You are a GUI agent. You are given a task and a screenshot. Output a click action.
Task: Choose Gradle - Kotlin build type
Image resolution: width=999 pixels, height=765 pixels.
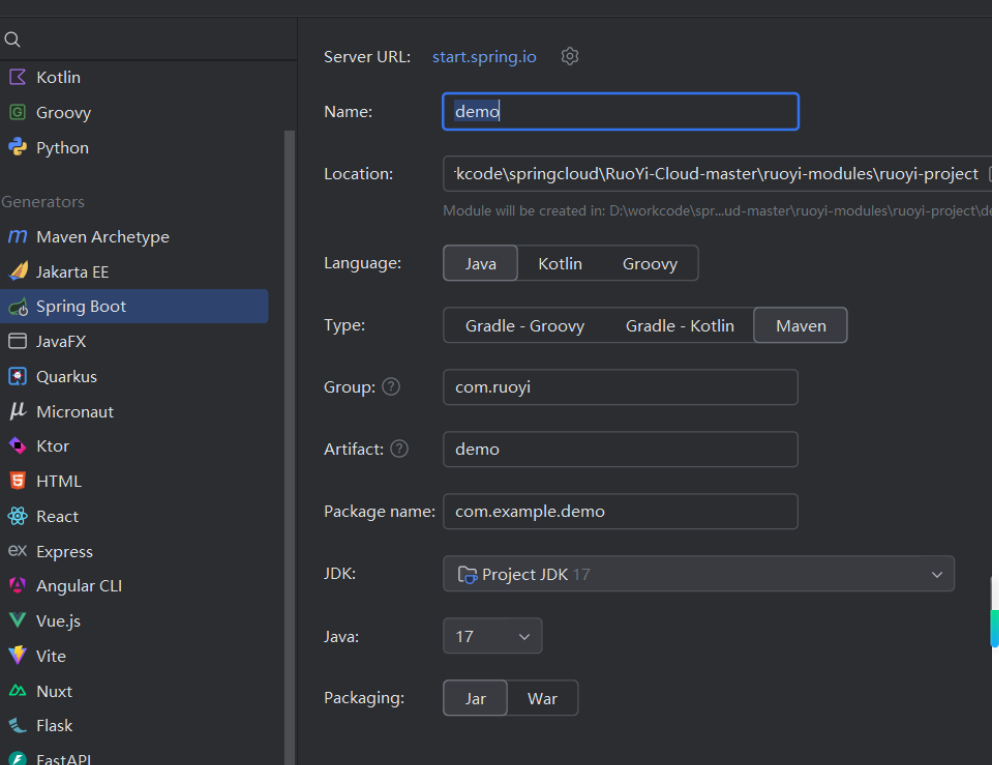coord(679,325)
